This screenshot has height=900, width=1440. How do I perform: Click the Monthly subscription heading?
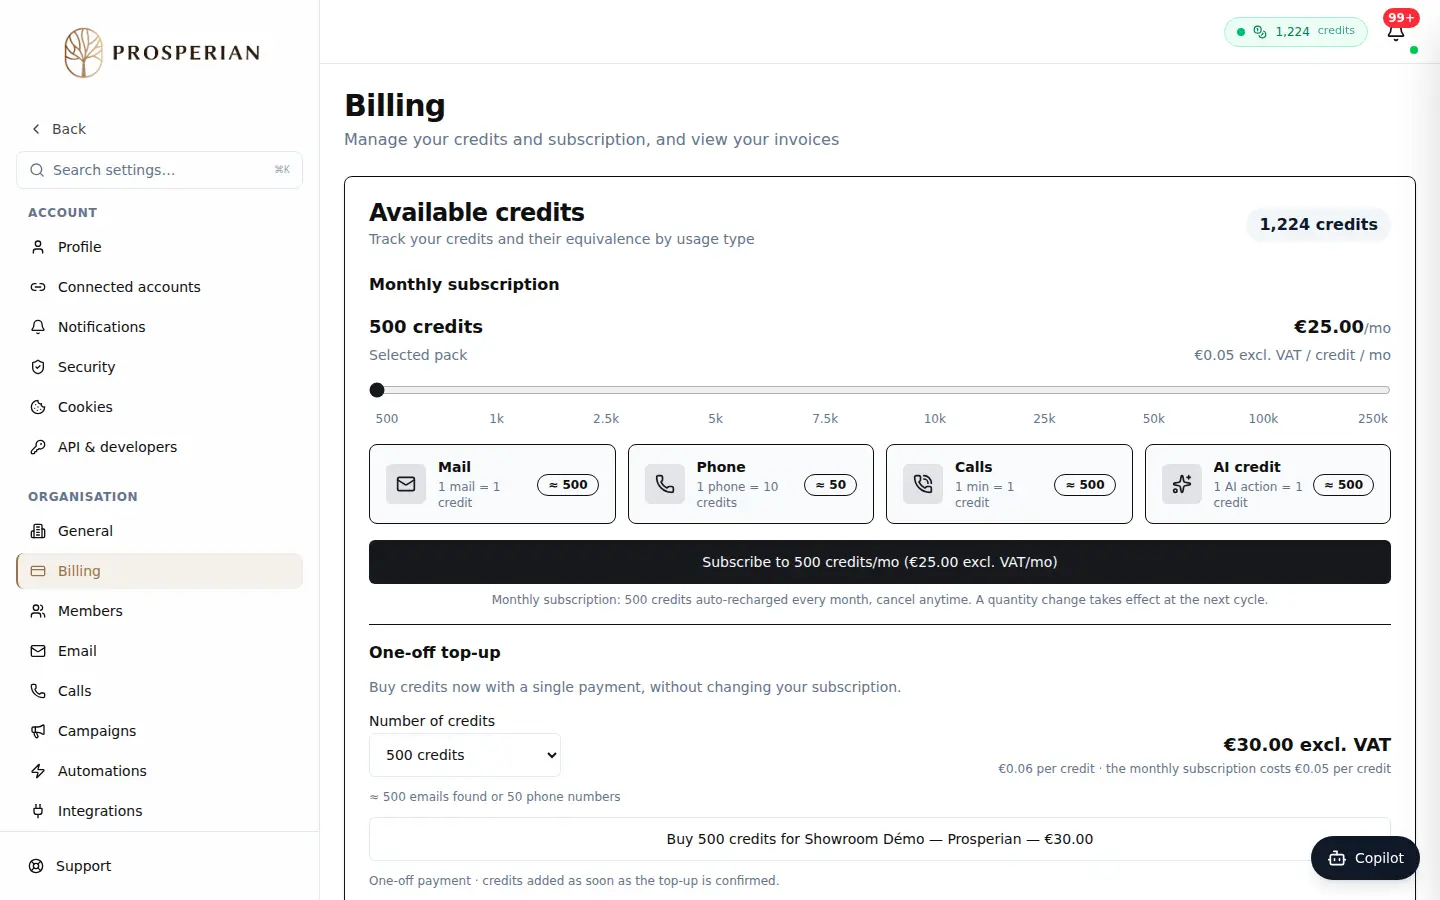click(464, 284)
